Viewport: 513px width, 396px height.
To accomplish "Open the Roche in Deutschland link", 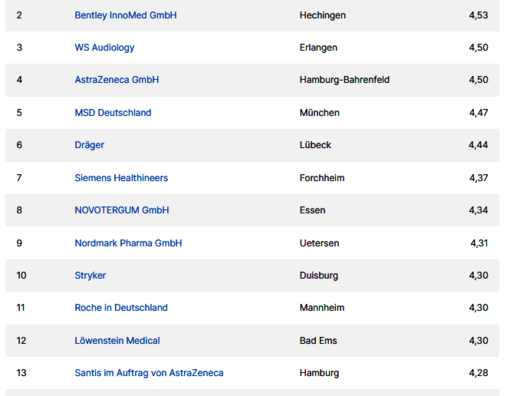I will pos(121,308).
